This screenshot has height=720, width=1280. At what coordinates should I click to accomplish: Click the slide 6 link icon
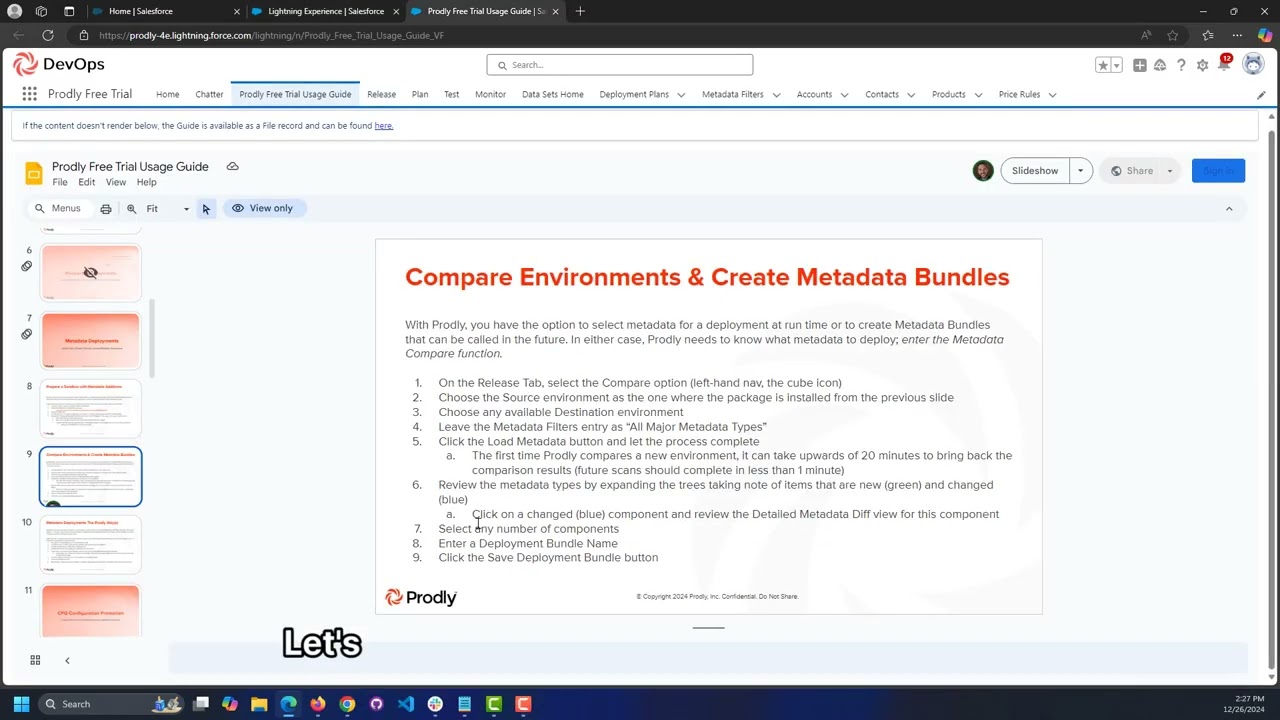27,266
